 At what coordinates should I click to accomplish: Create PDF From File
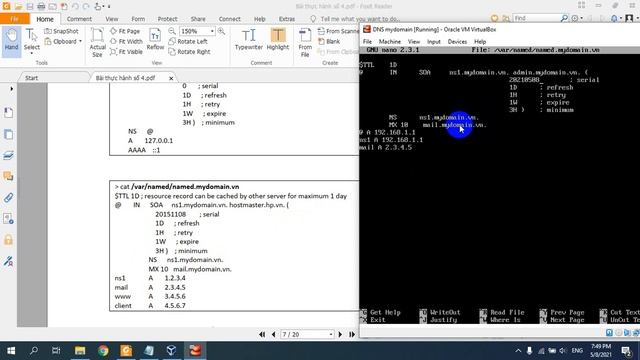pyautogui.click(x=305, y=42)
